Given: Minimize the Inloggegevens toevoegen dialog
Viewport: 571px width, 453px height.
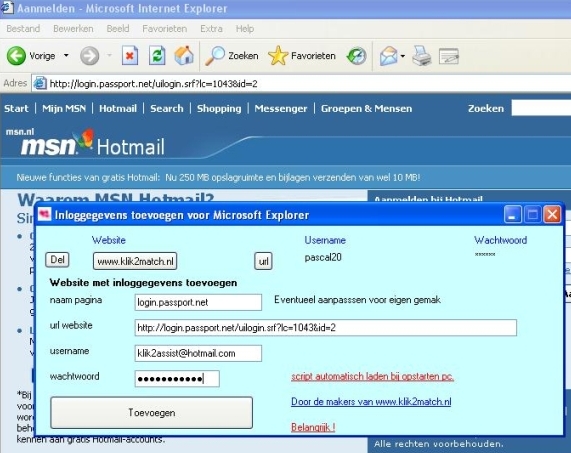Looking at the screenshot, I should (512, 214).
